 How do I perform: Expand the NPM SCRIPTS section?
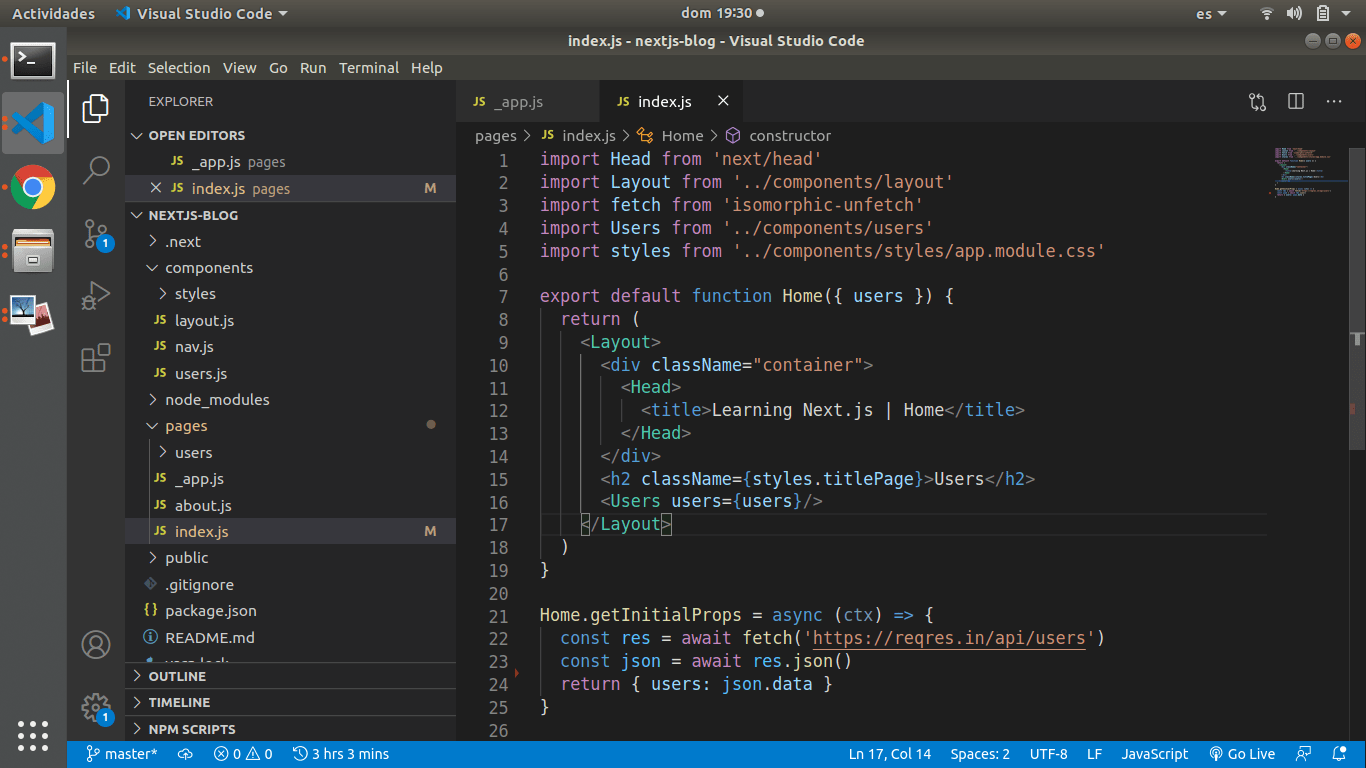tap(191, 729)
